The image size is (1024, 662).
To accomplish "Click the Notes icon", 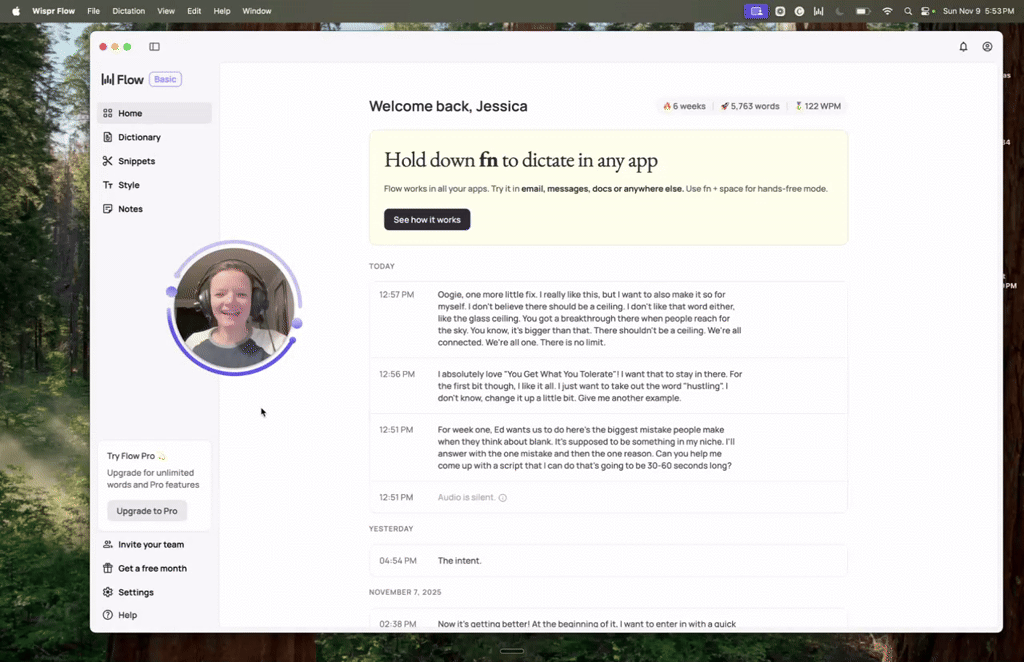I will [x=108, y=209].
